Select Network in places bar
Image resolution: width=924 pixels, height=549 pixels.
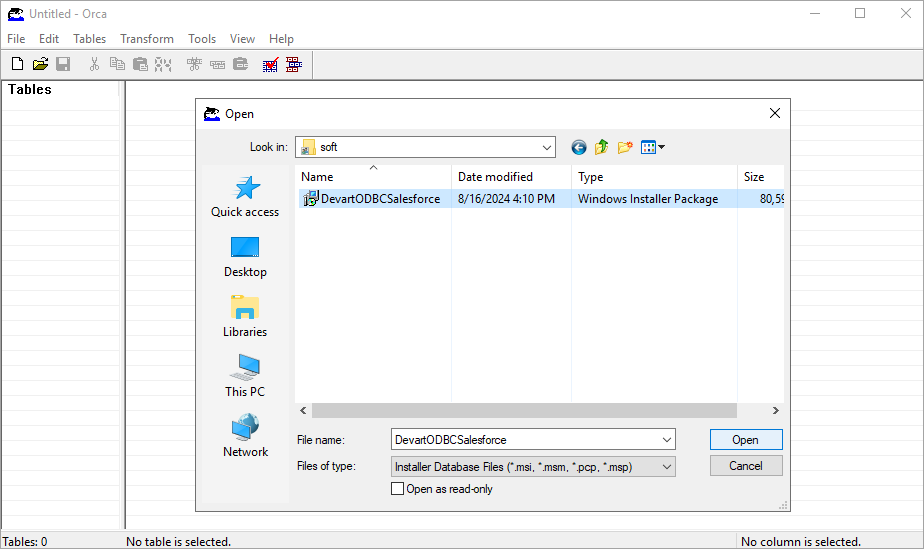click(x=245, y=436)
